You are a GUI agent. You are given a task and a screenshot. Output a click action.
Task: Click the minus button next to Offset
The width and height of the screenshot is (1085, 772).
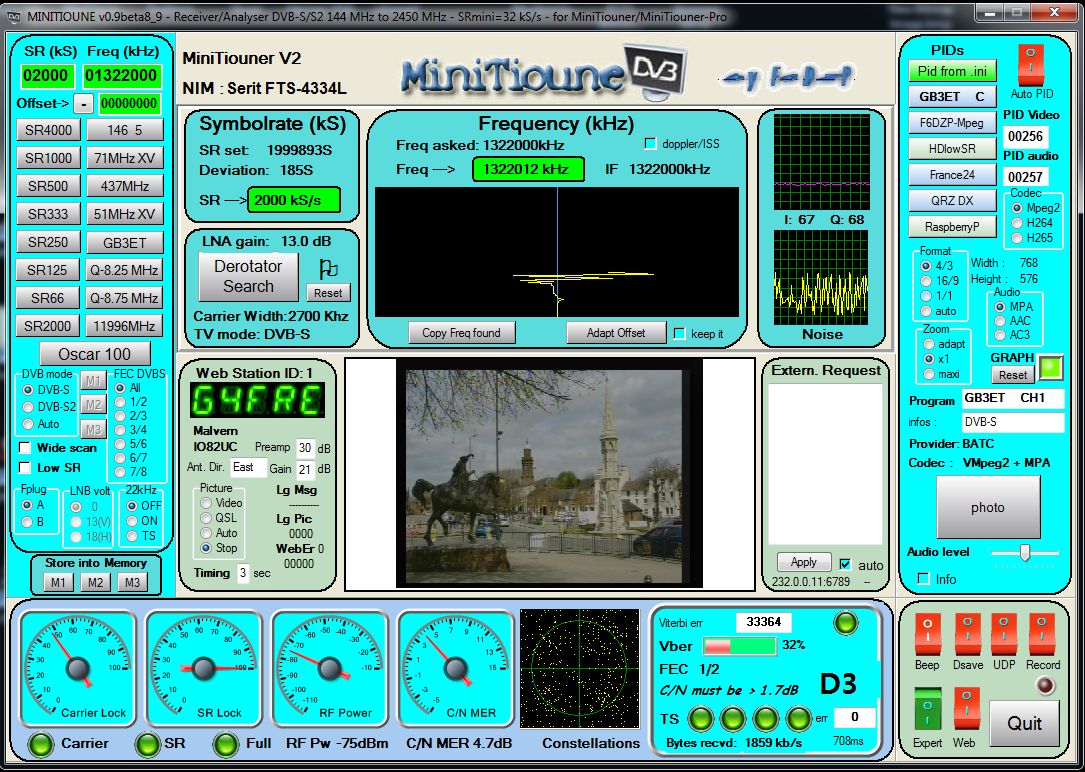(x=83, y=104)
